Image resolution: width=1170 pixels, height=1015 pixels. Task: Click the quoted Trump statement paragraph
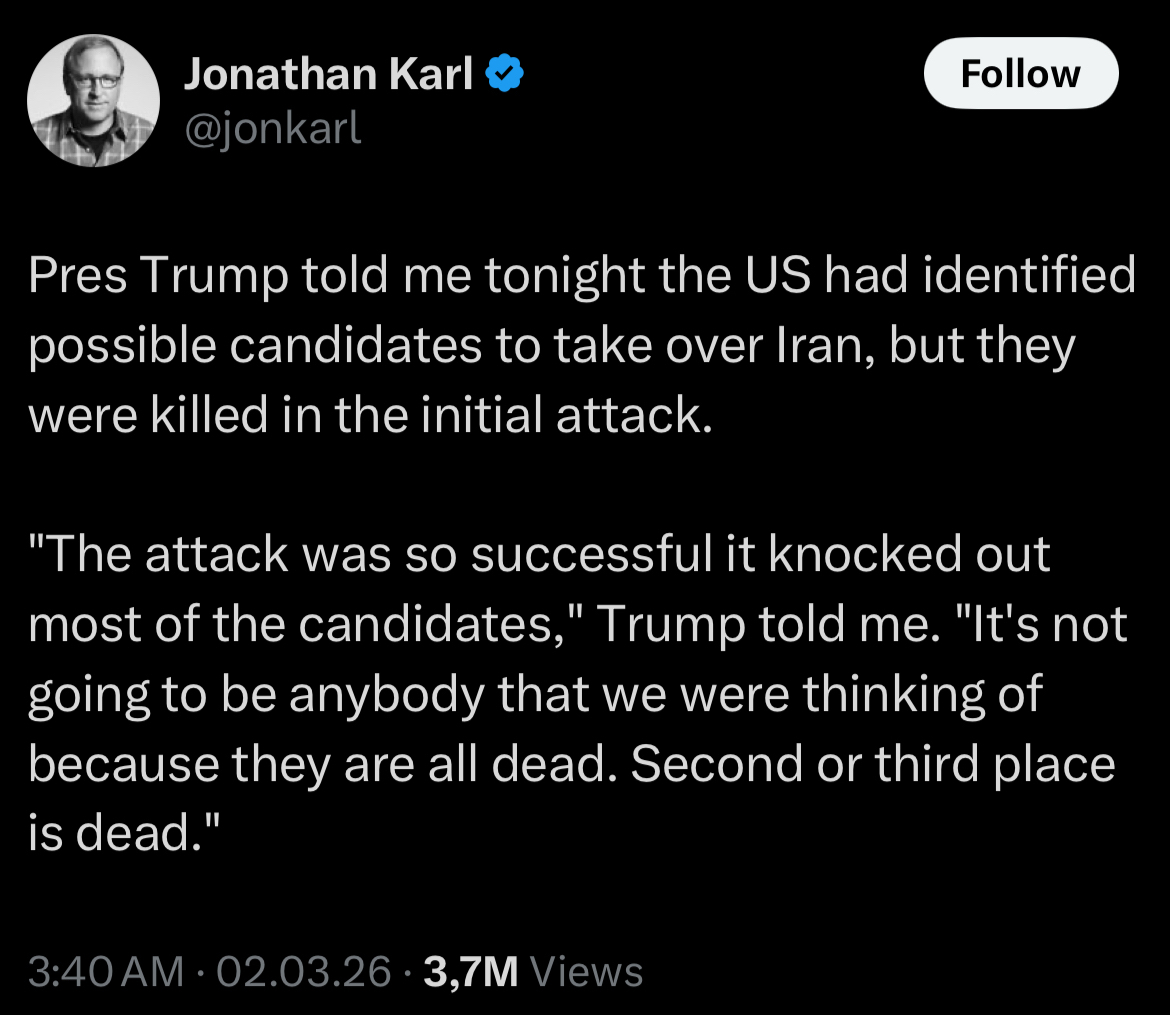pyautogui.click(x=580, y=693)
